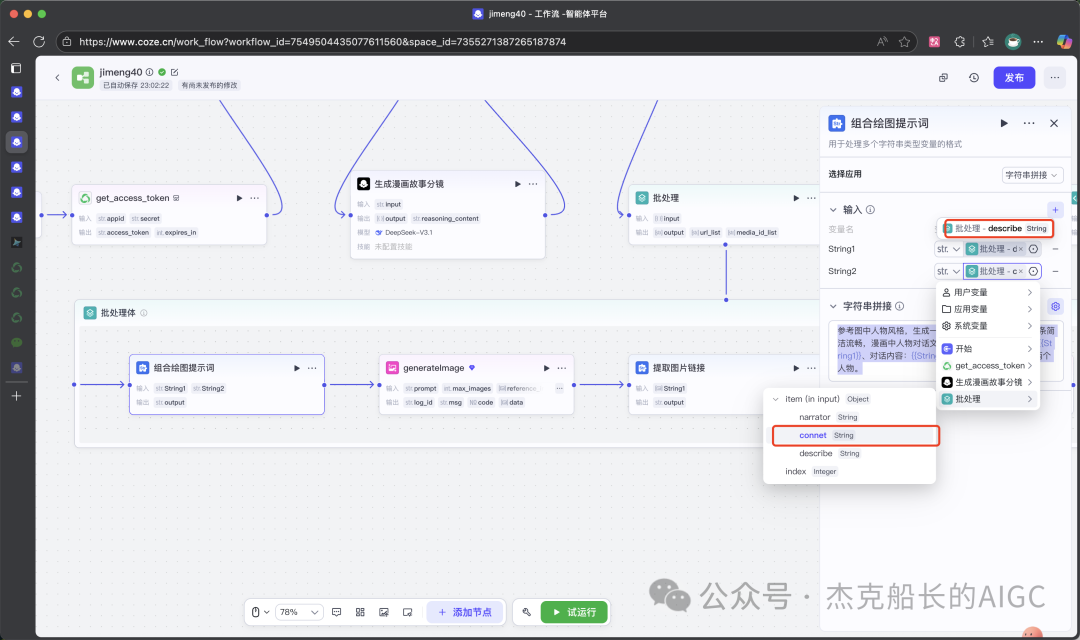
Task: Click the browser address bar URL
Action: point(322,42)
